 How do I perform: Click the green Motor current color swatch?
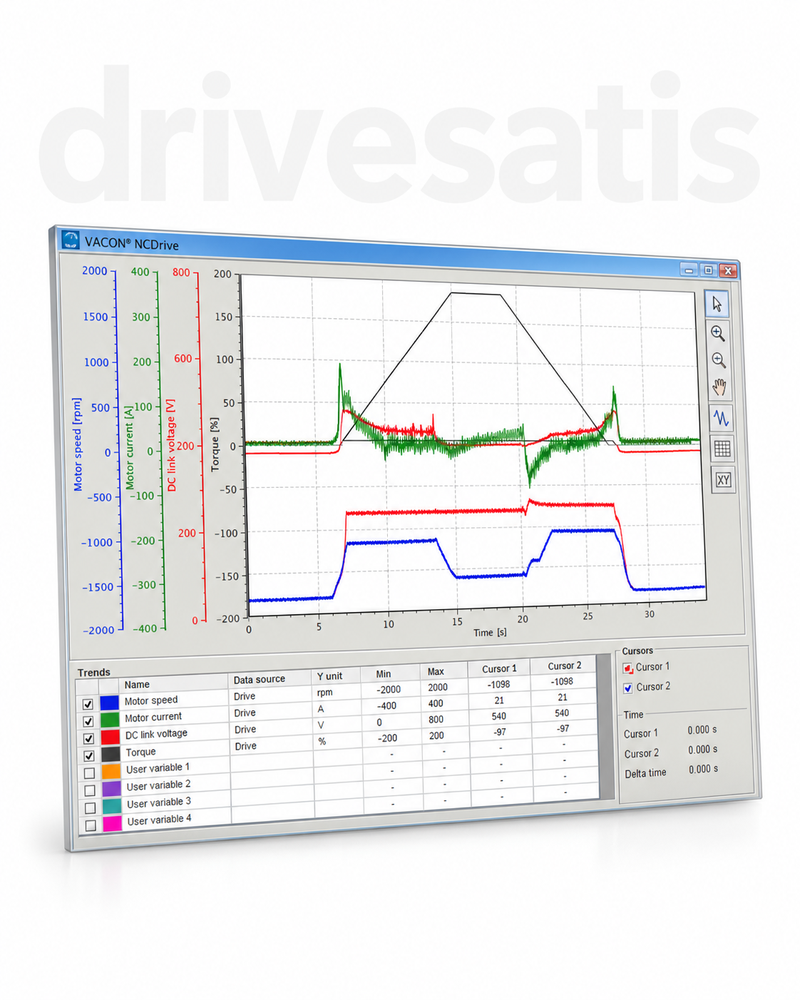coord(110,720)
